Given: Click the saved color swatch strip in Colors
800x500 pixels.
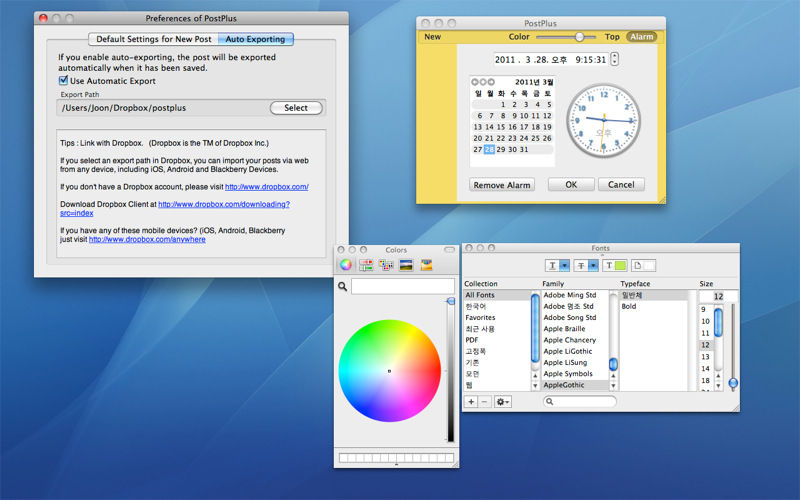Looking at the screenshot, I should tap(396, 458).
